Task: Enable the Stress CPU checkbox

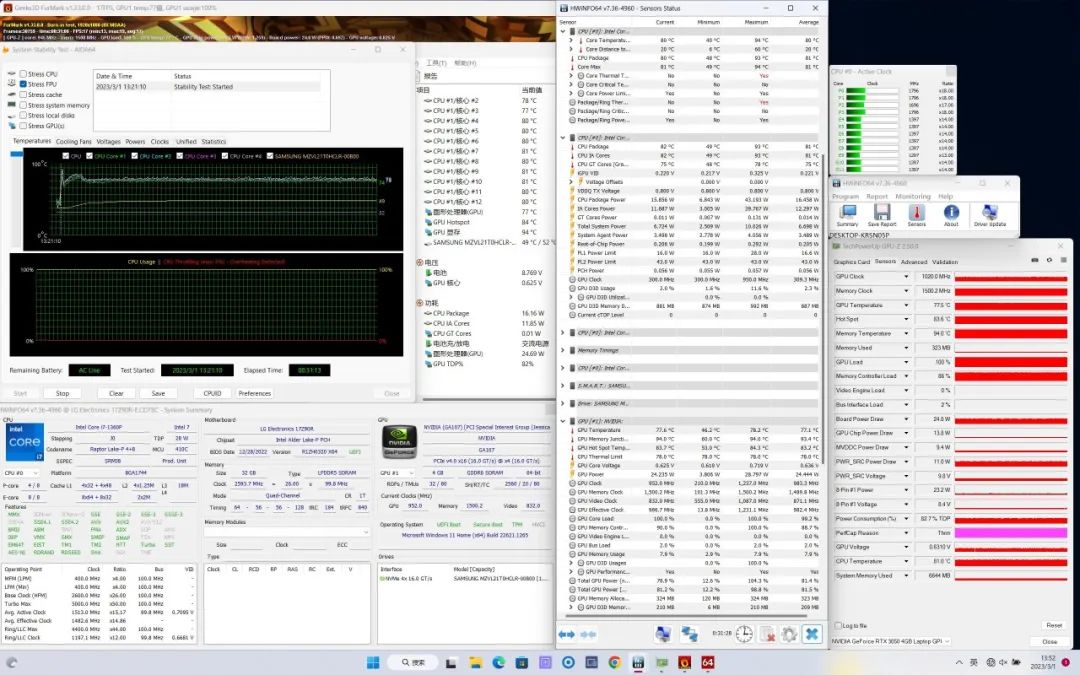Action: pyautogui.click(x=23, y=74)
